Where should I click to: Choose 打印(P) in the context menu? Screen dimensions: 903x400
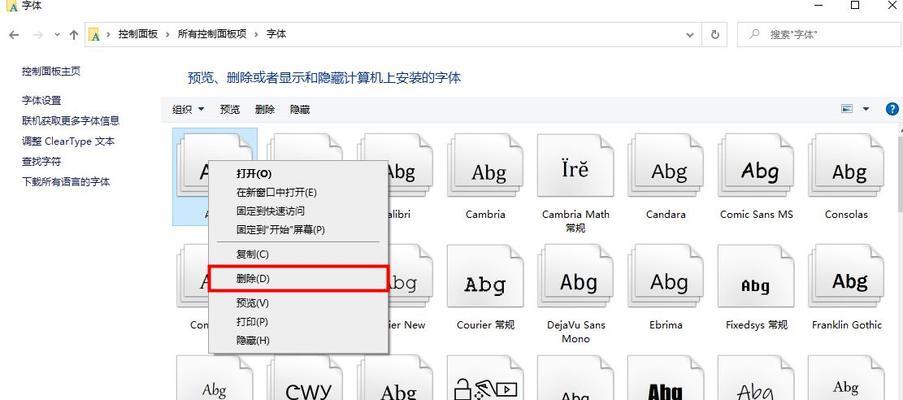(298, 322)
